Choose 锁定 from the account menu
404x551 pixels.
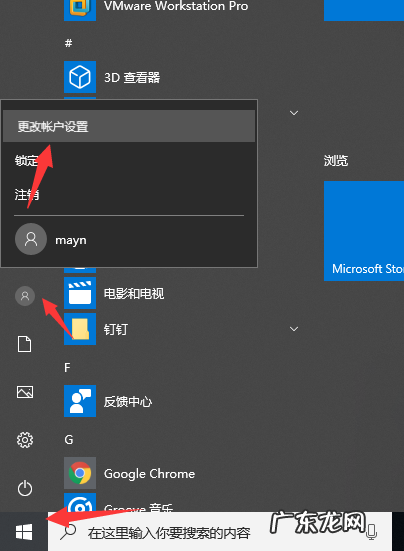click(26, 161)
